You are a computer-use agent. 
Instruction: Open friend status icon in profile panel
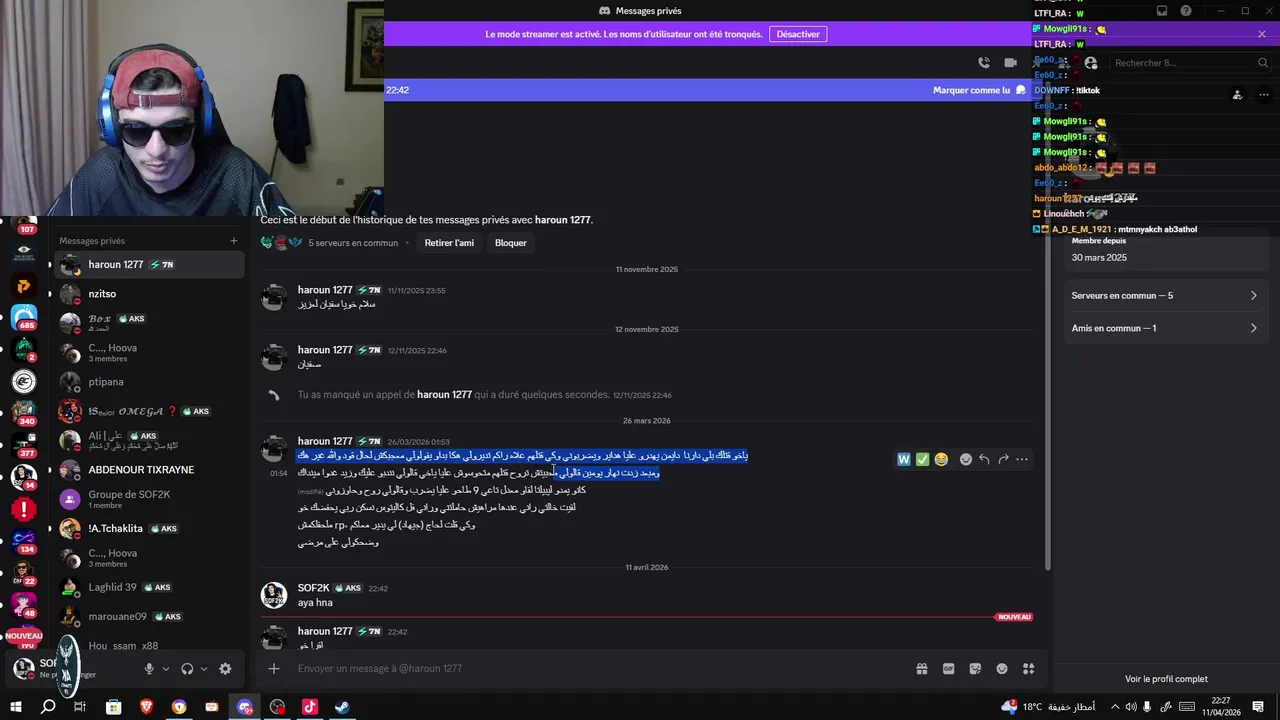[x=1237, y=95]
